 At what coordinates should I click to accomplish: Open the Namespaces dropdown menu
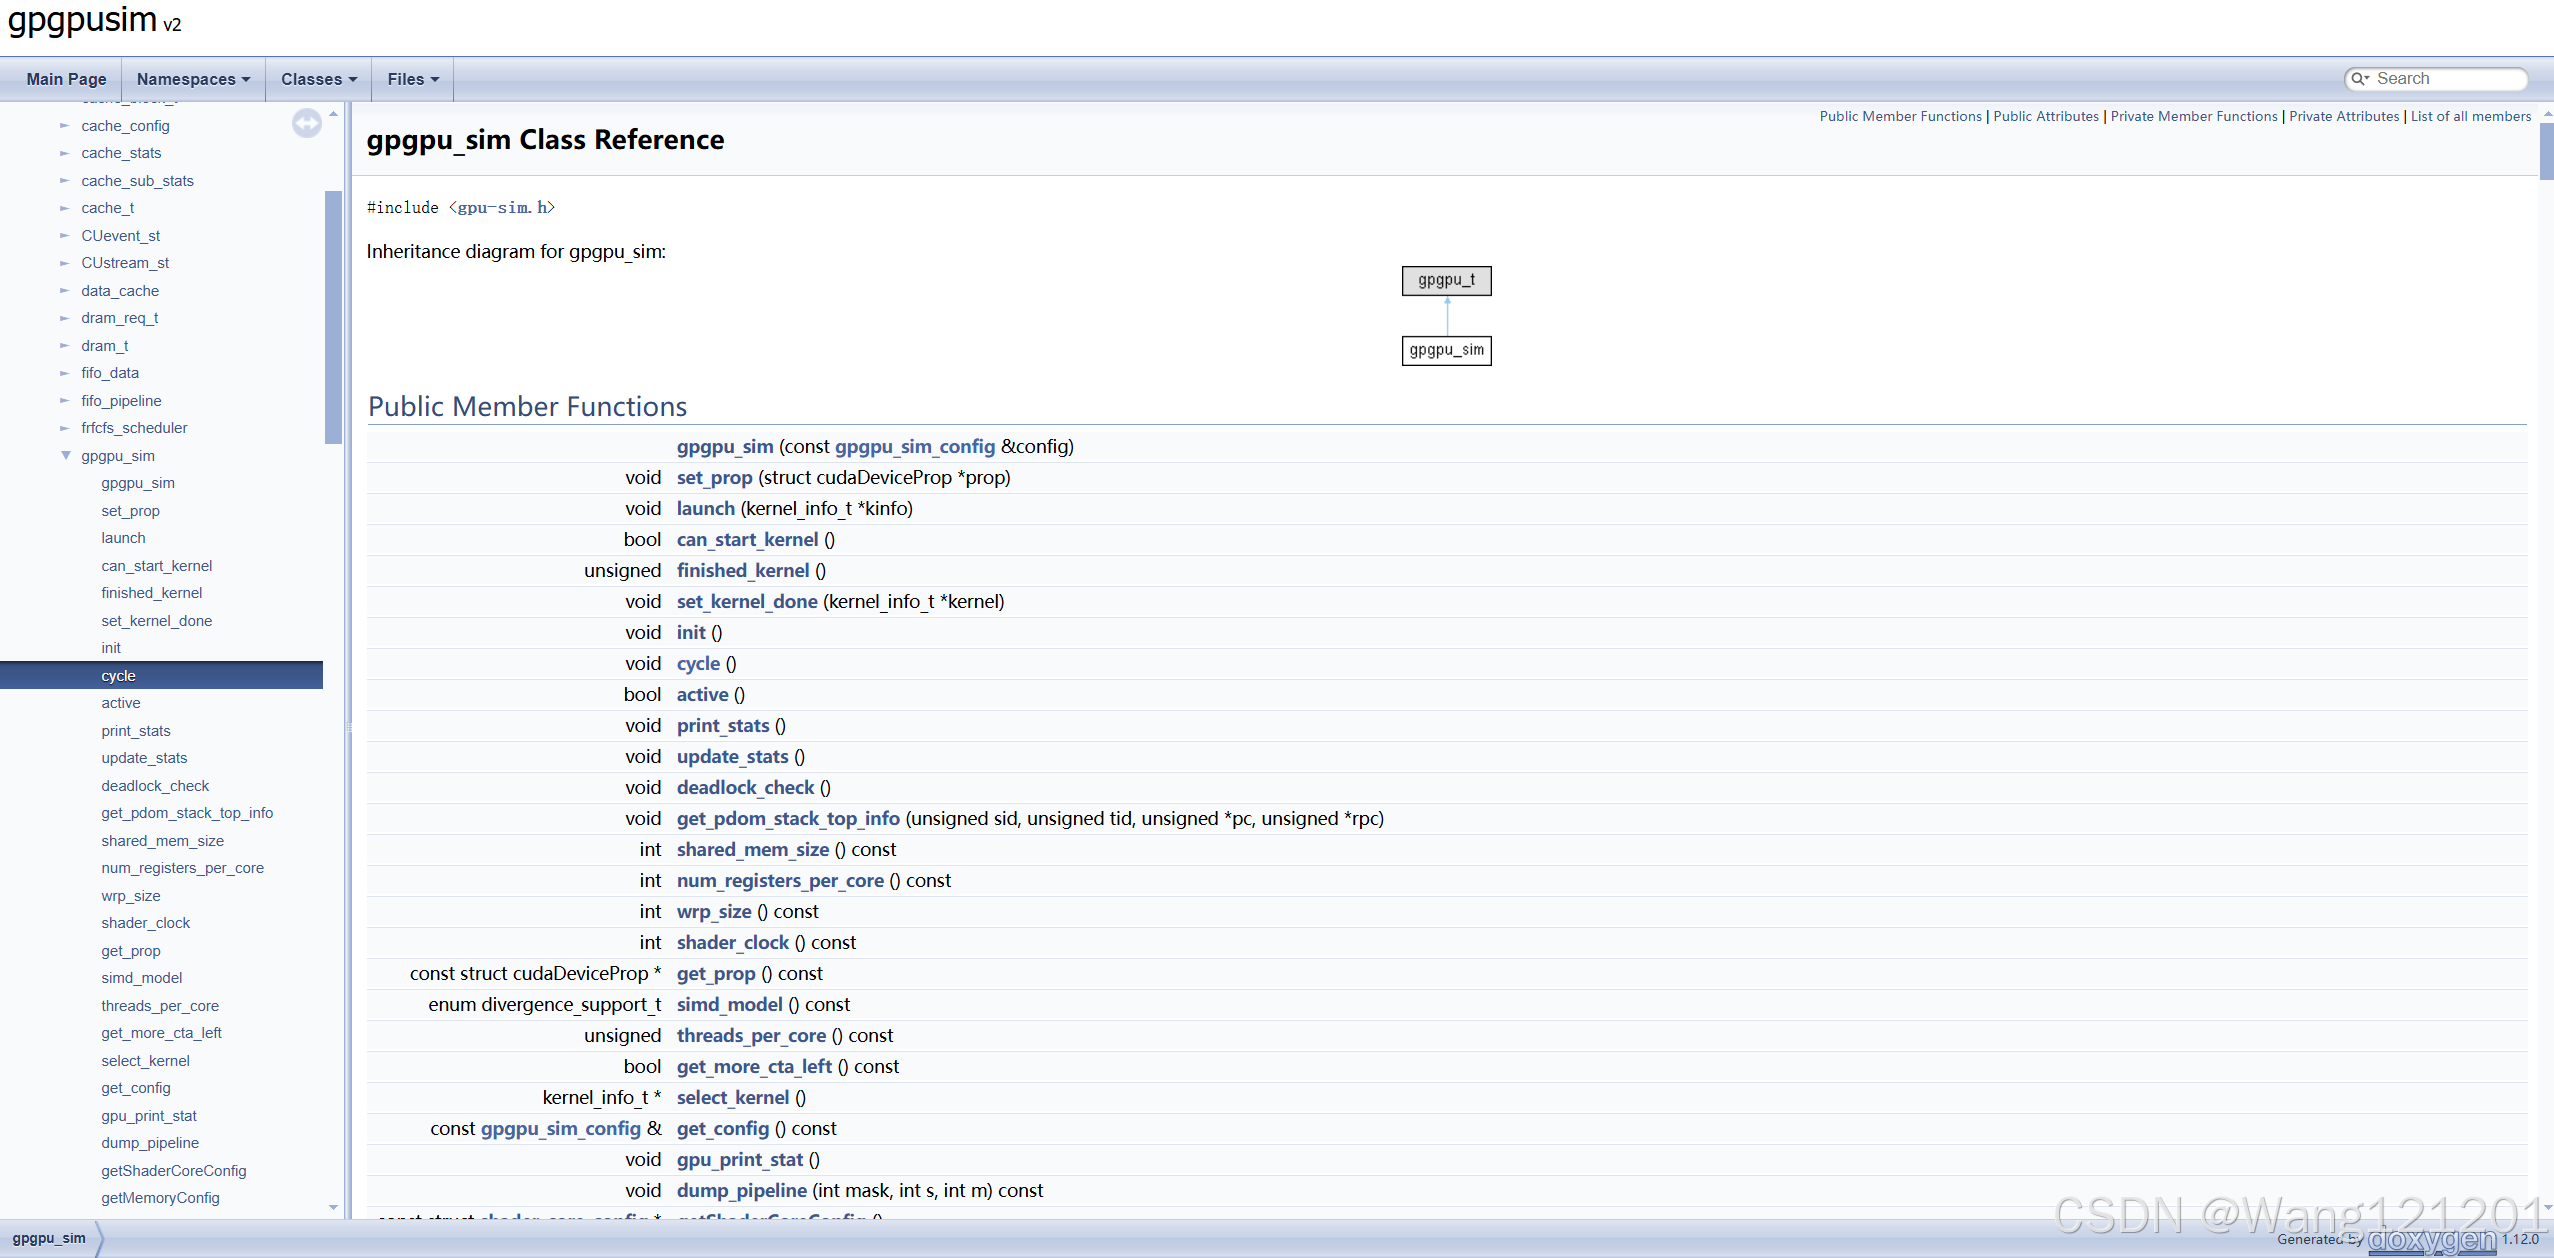193,79
